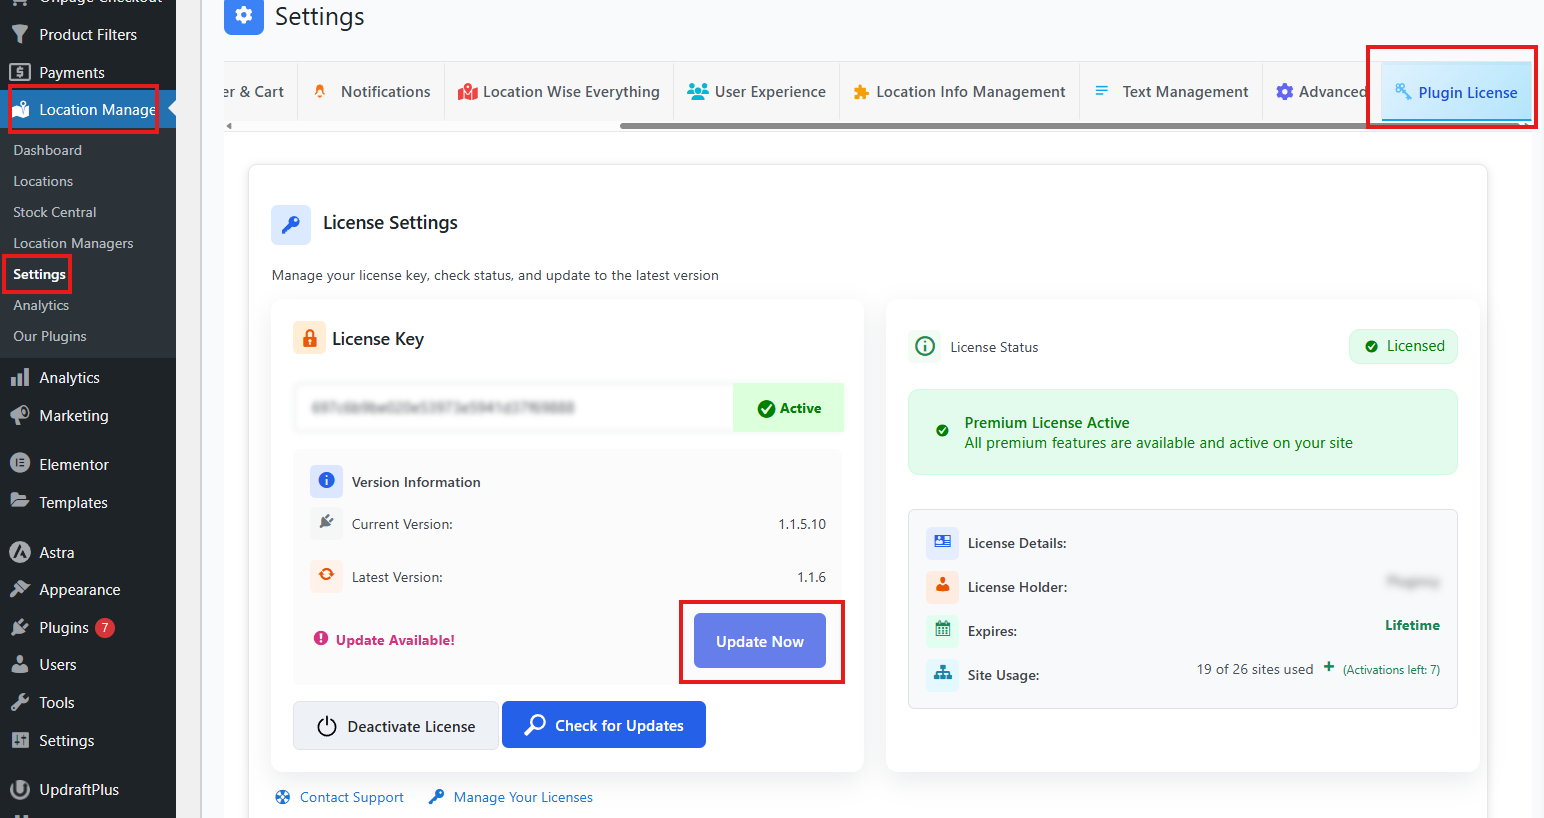Open the Plugin License tab
Image resolution: width=1544 pixels, height=818 pixels.
[1456, 92]
